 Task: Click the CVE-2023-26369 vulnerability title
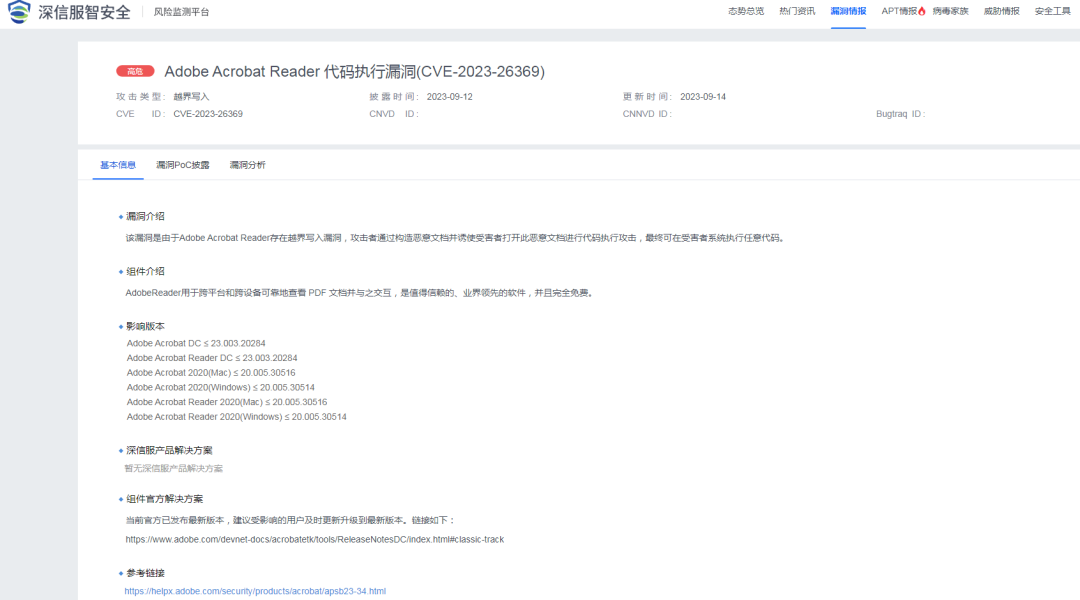355,72
